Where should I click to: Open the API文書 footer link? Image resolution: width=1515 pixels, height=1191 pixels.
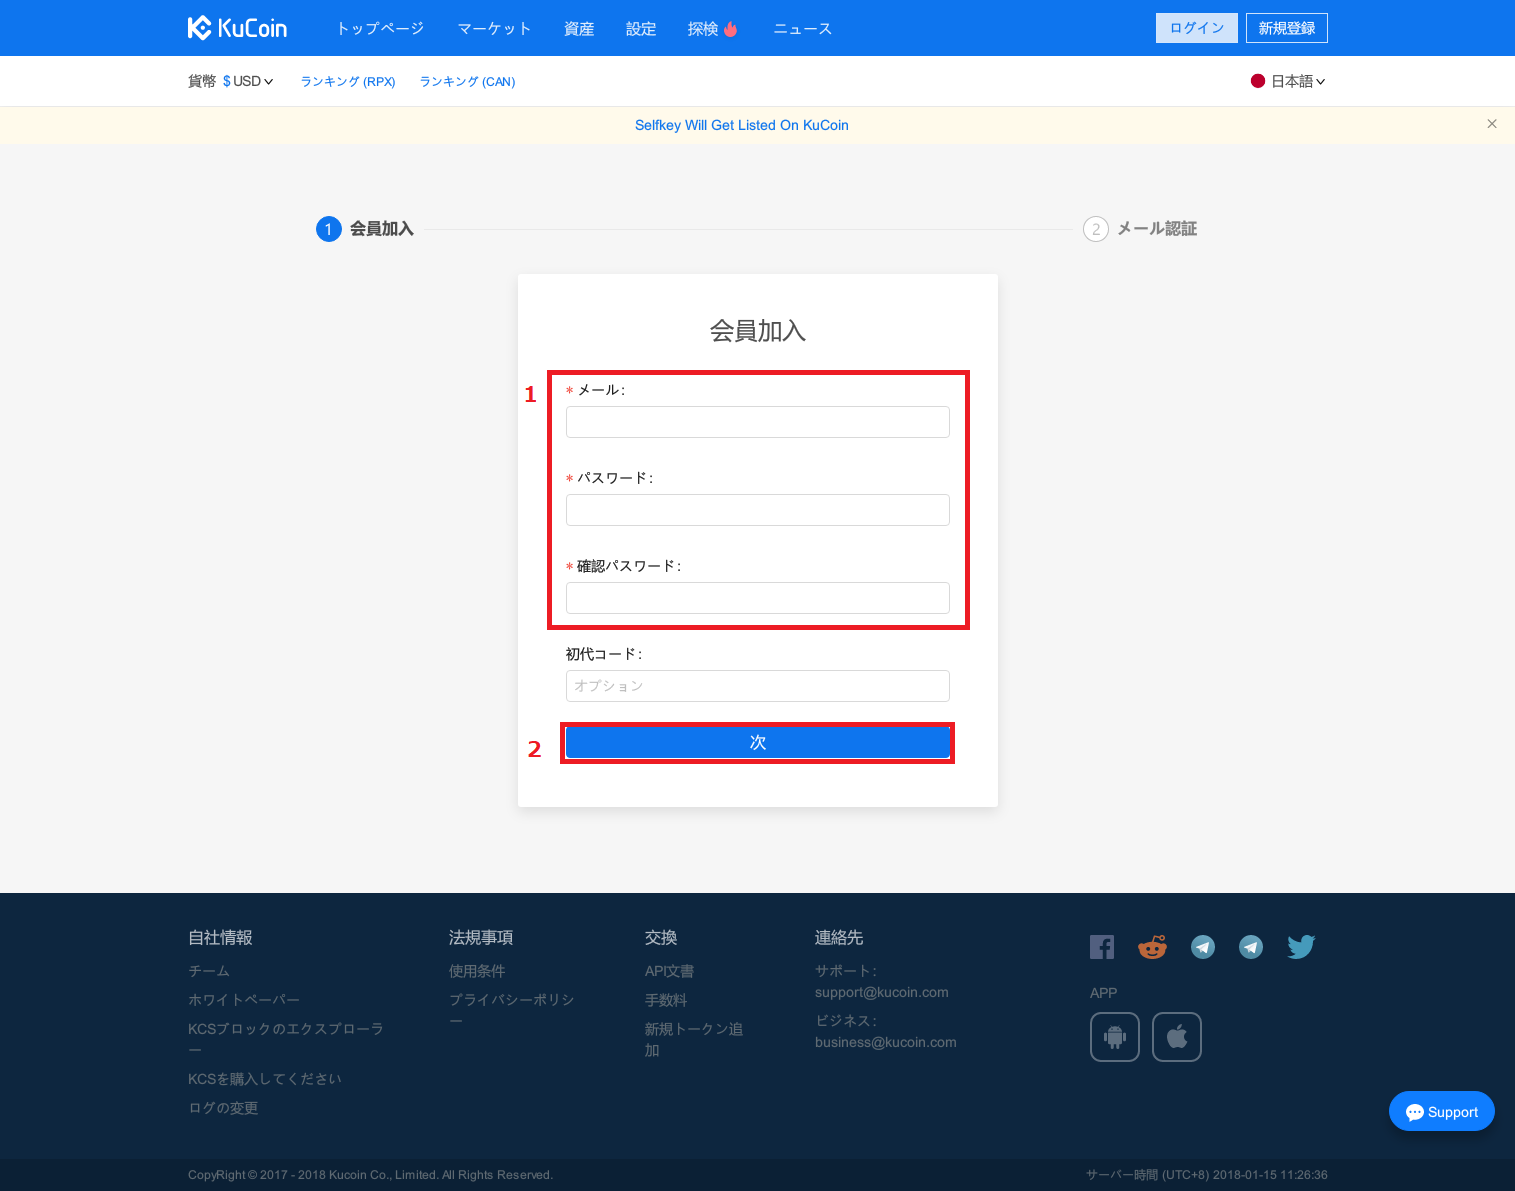[669, 971]
